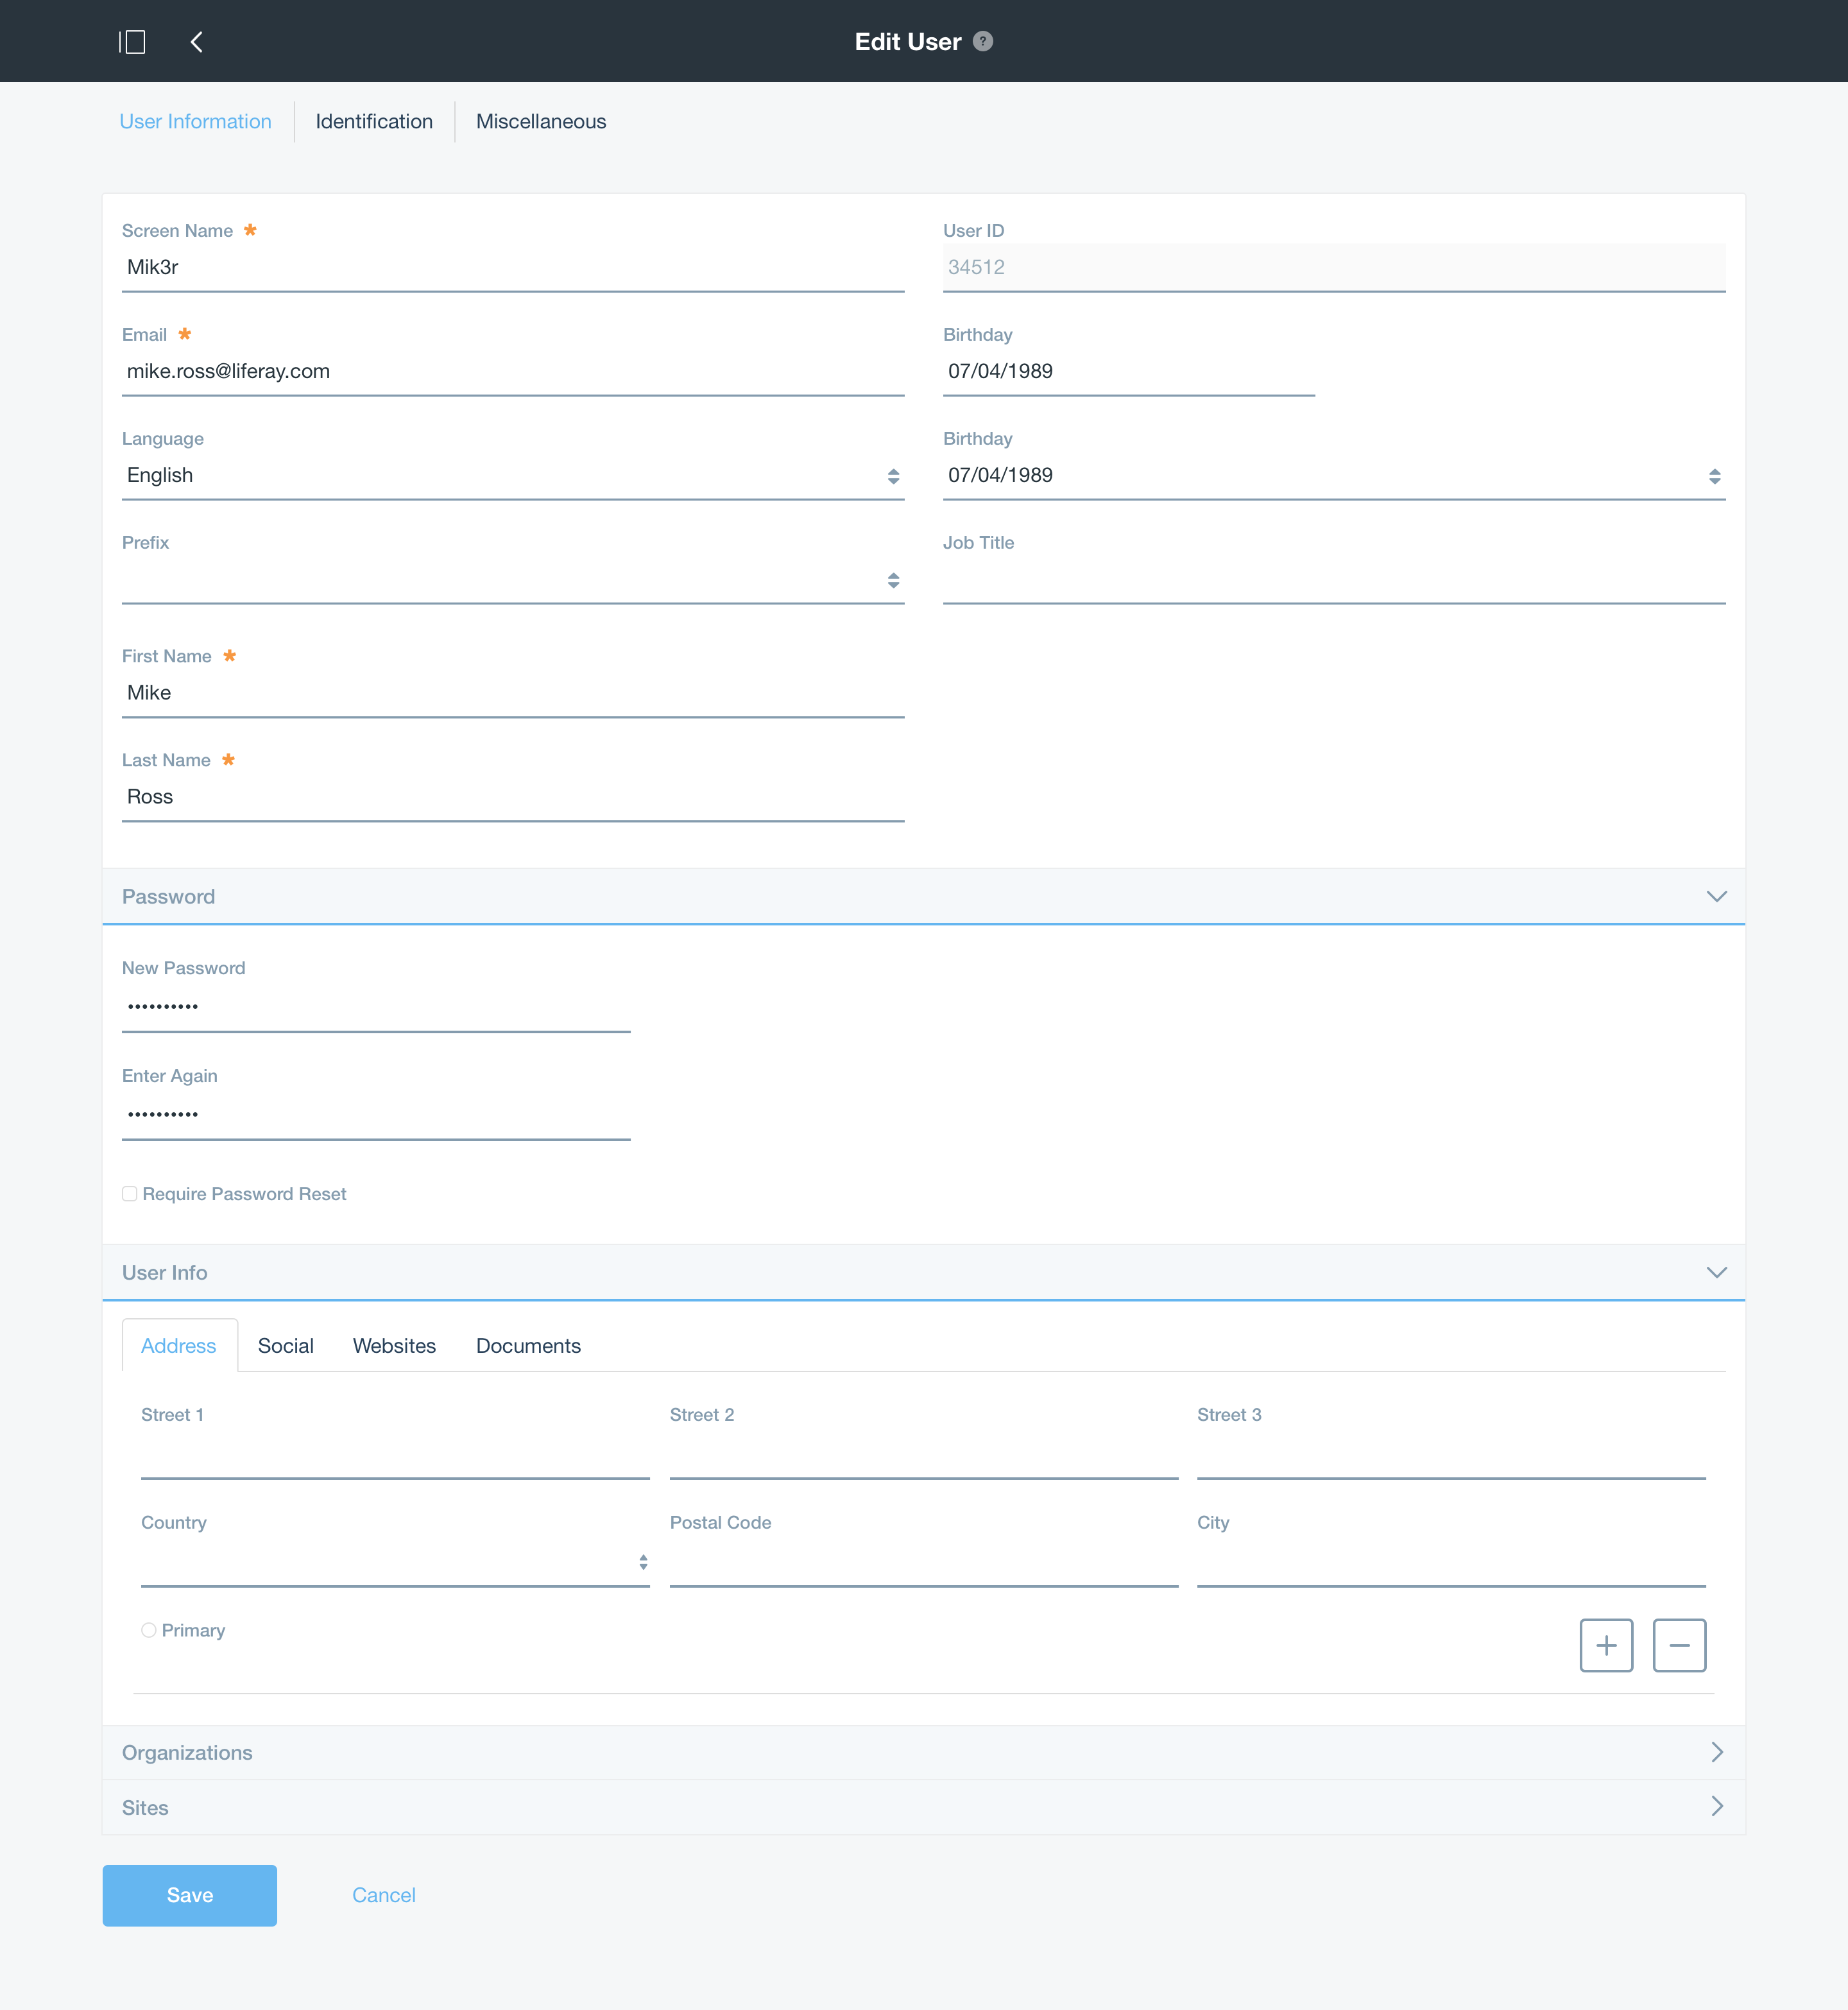Expand the Organizations section
The height and width of the screenshot is (2010, 1848).
[1717, 1752]
